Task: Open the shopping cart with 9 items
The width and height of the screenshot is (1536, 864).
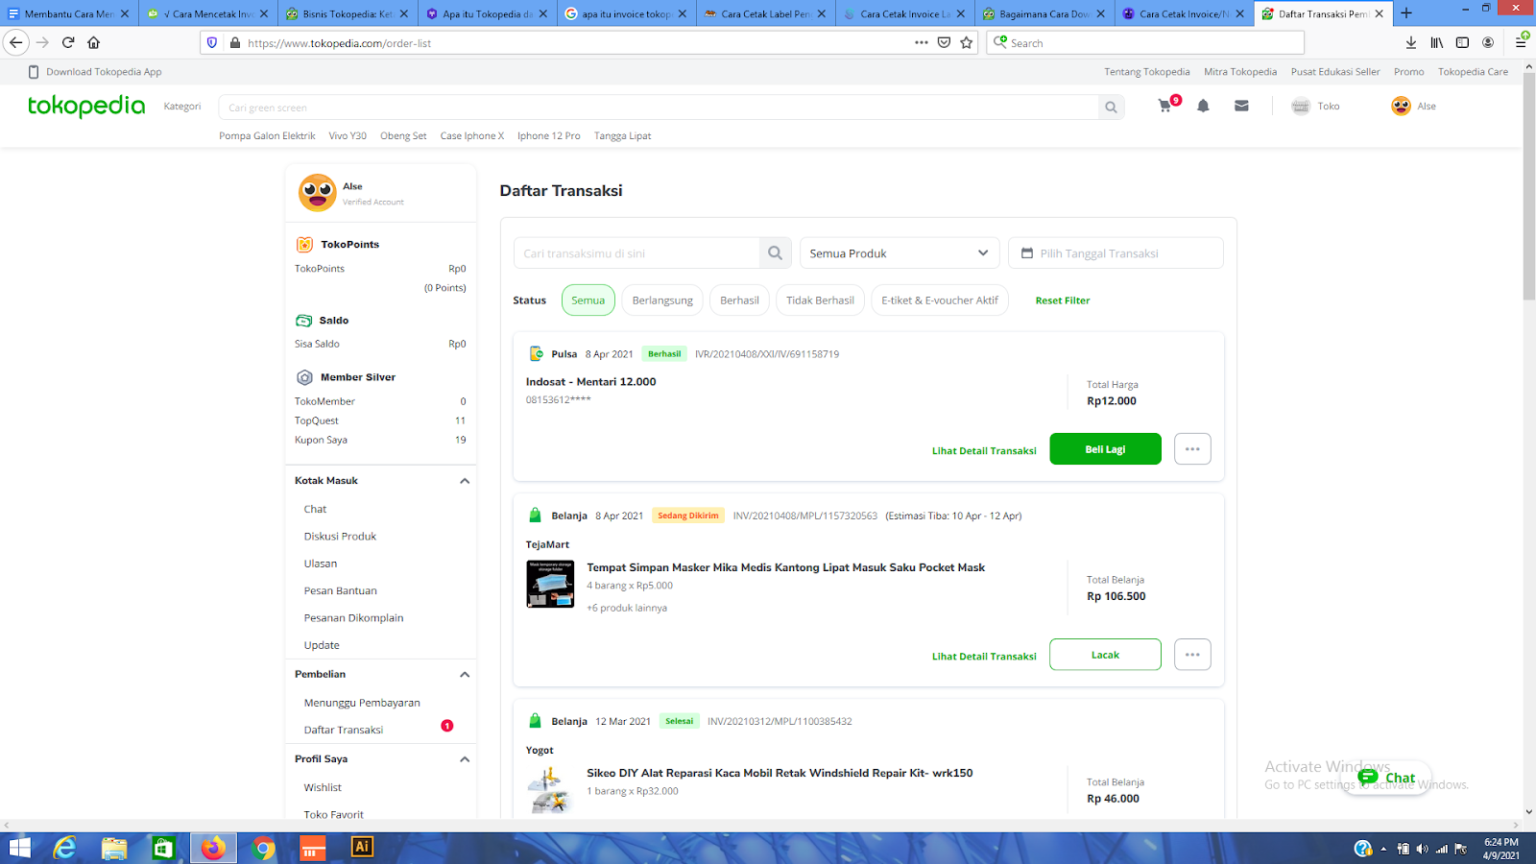Action: click(1164, 105)
